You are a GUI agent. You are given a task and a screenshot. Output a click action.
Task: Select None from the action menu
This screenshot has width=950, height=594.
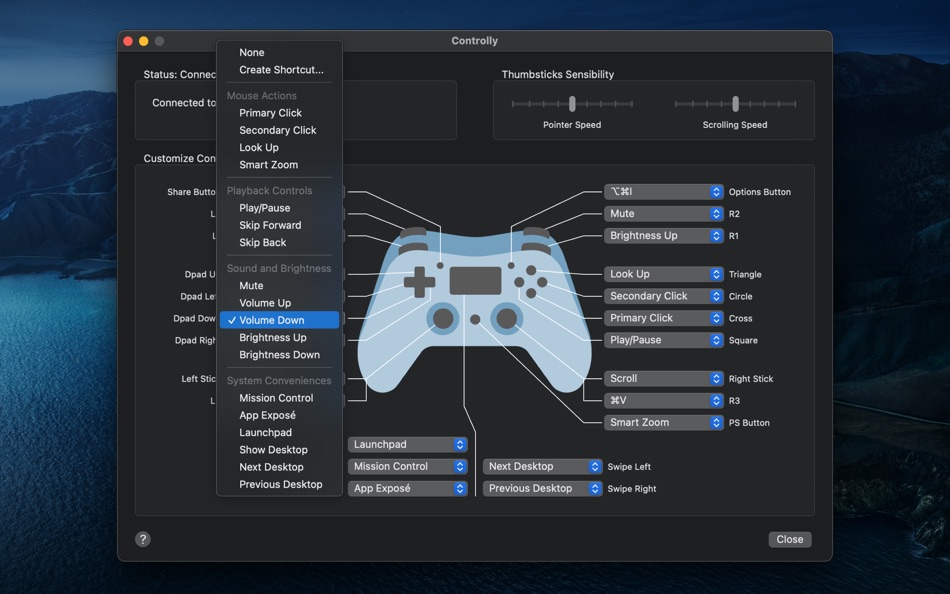279,53
